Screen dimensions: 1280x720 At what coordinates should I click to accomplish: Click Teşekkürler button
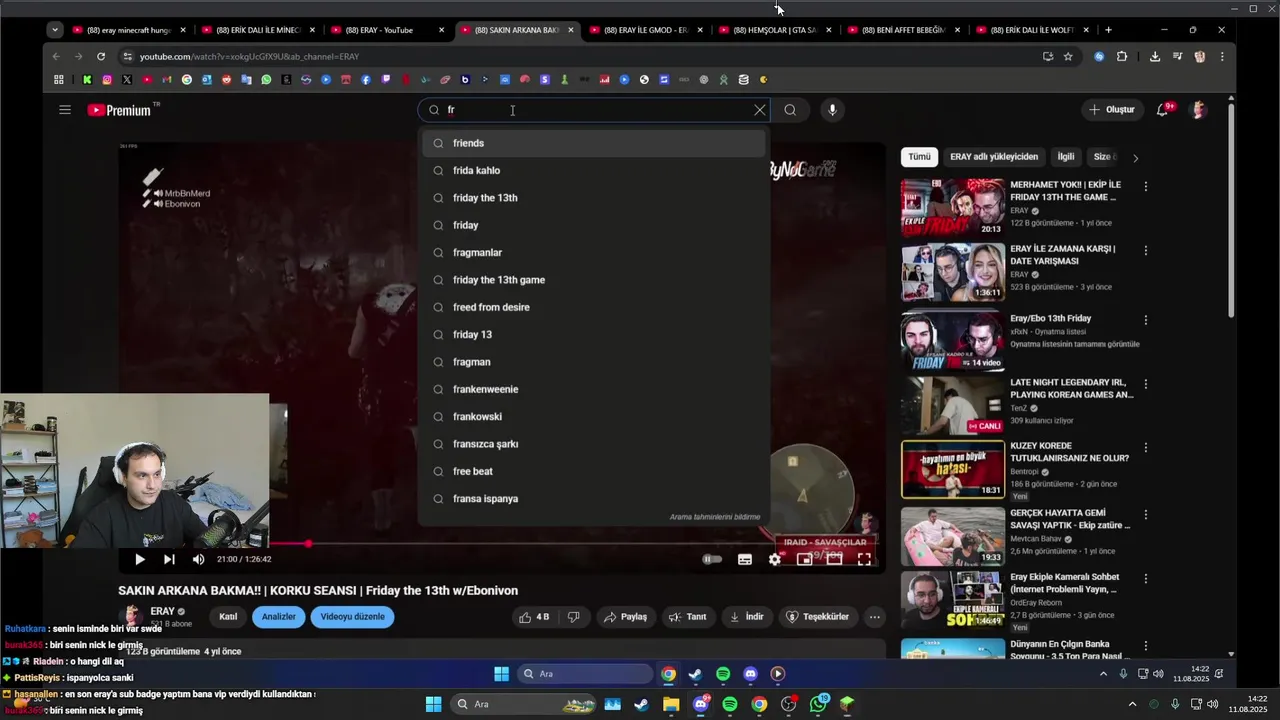coord(818,617)
